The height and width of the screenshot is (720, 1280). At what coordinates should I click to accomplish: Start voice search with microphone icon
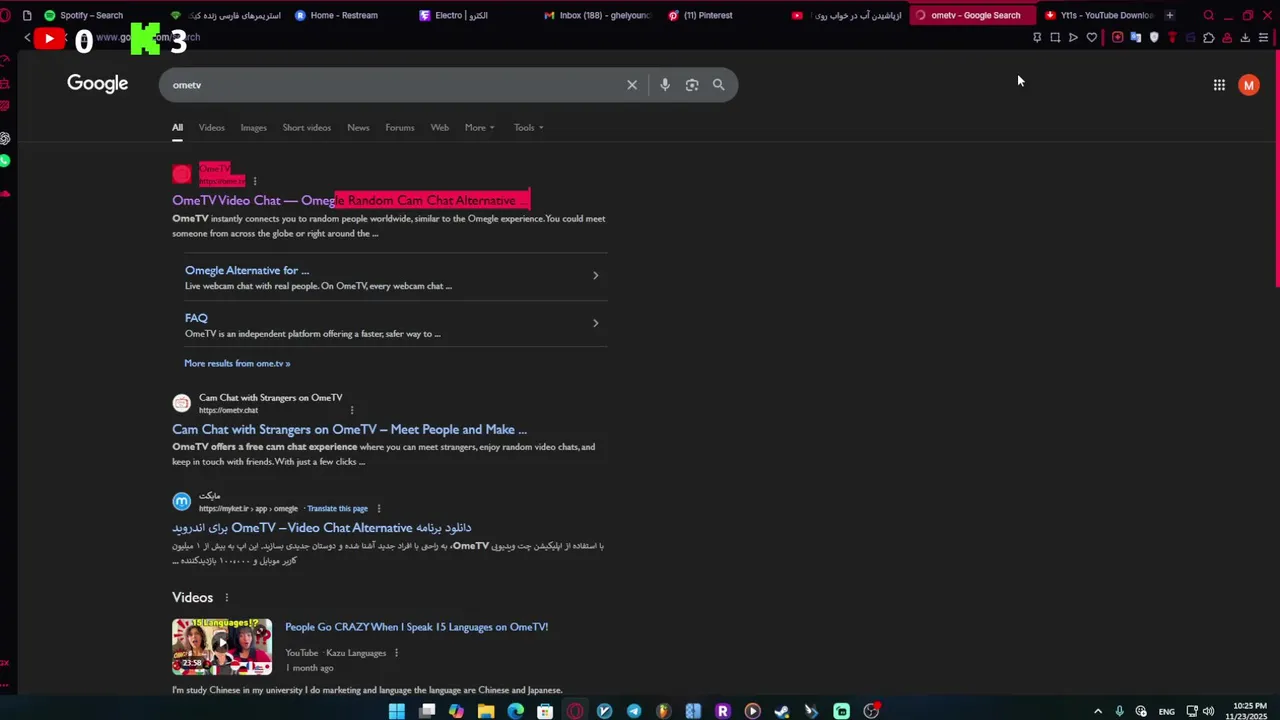[x=665, y=85]
